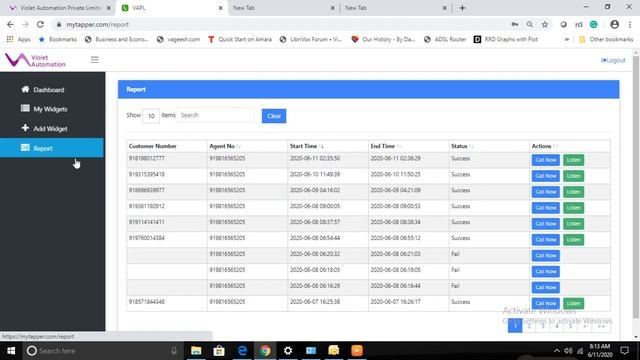Viewport: 640px width, 360px height.
Task: Click the Logout link
Action: click(x=613, y=60)
